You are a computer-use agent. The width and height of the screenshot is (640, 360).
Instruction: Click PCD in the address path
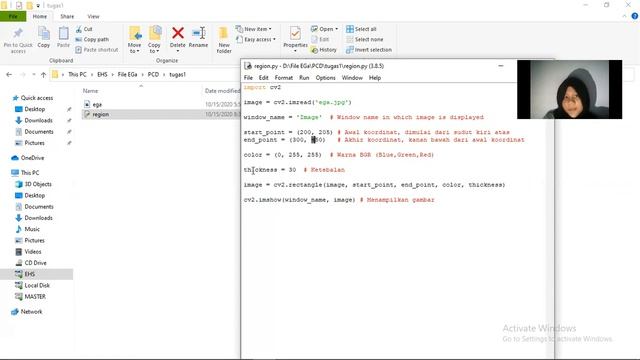point(153,75)
